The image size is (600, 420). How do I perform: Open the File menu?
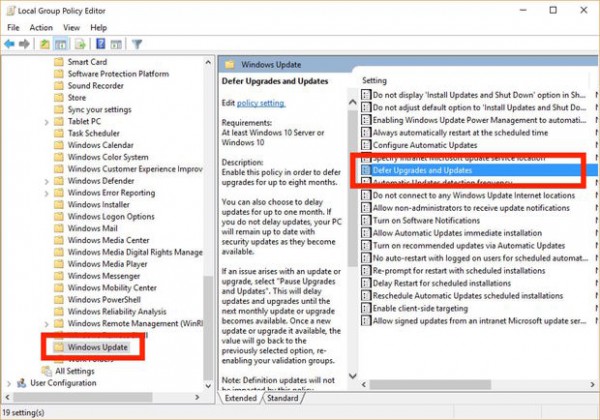coord(13,28)
